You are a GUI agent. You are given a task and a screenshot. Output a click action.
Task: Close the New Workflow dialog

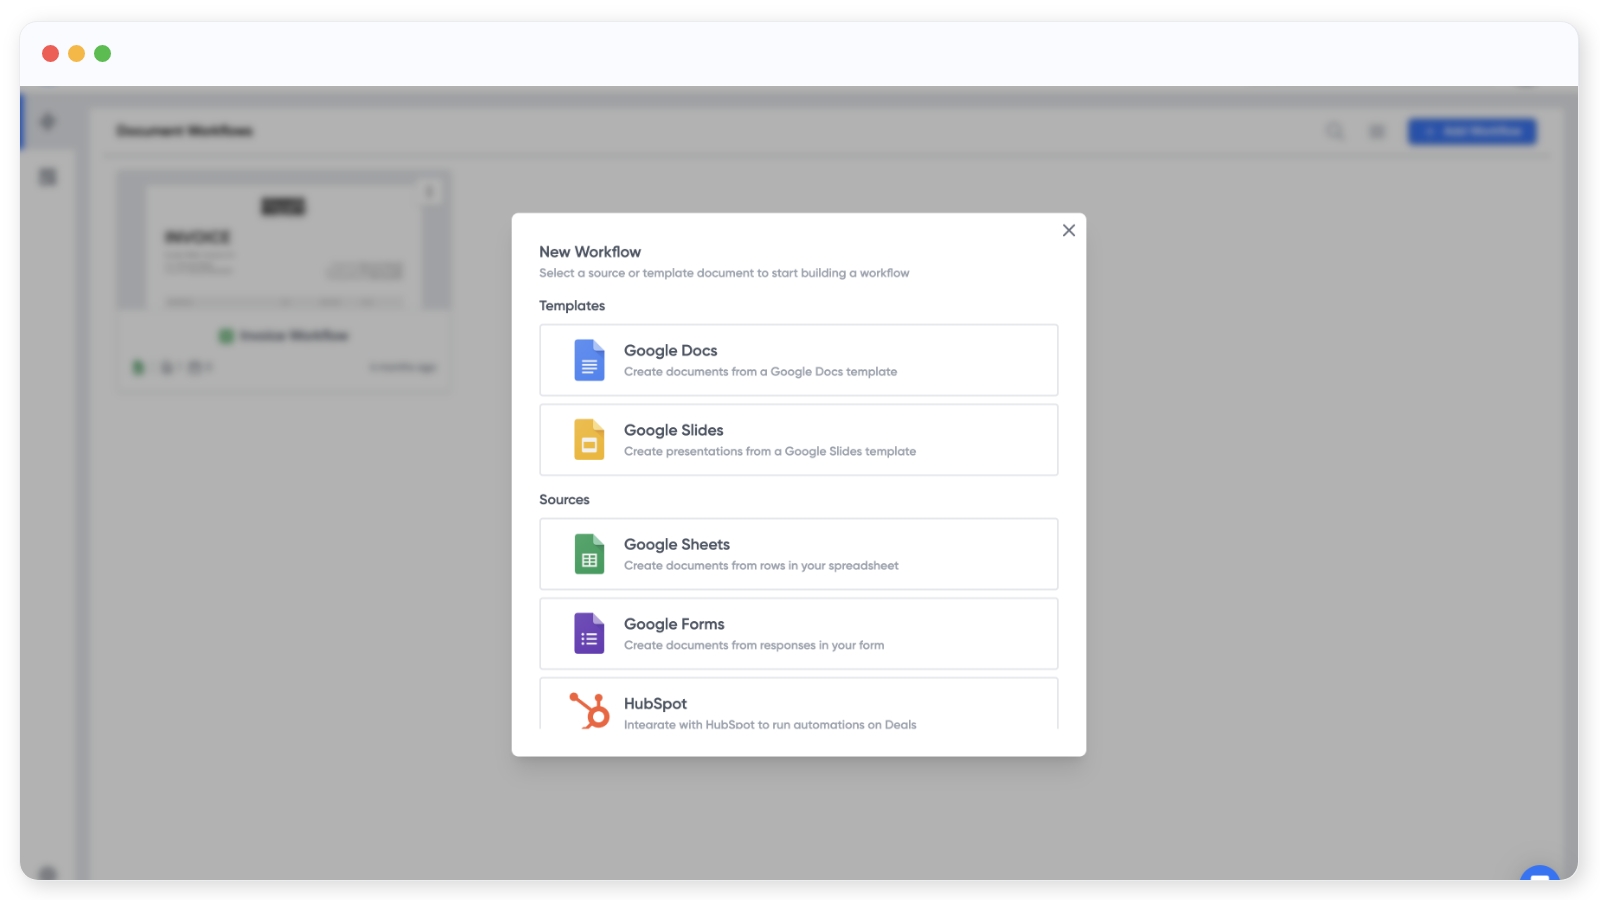pos(1068,231)
